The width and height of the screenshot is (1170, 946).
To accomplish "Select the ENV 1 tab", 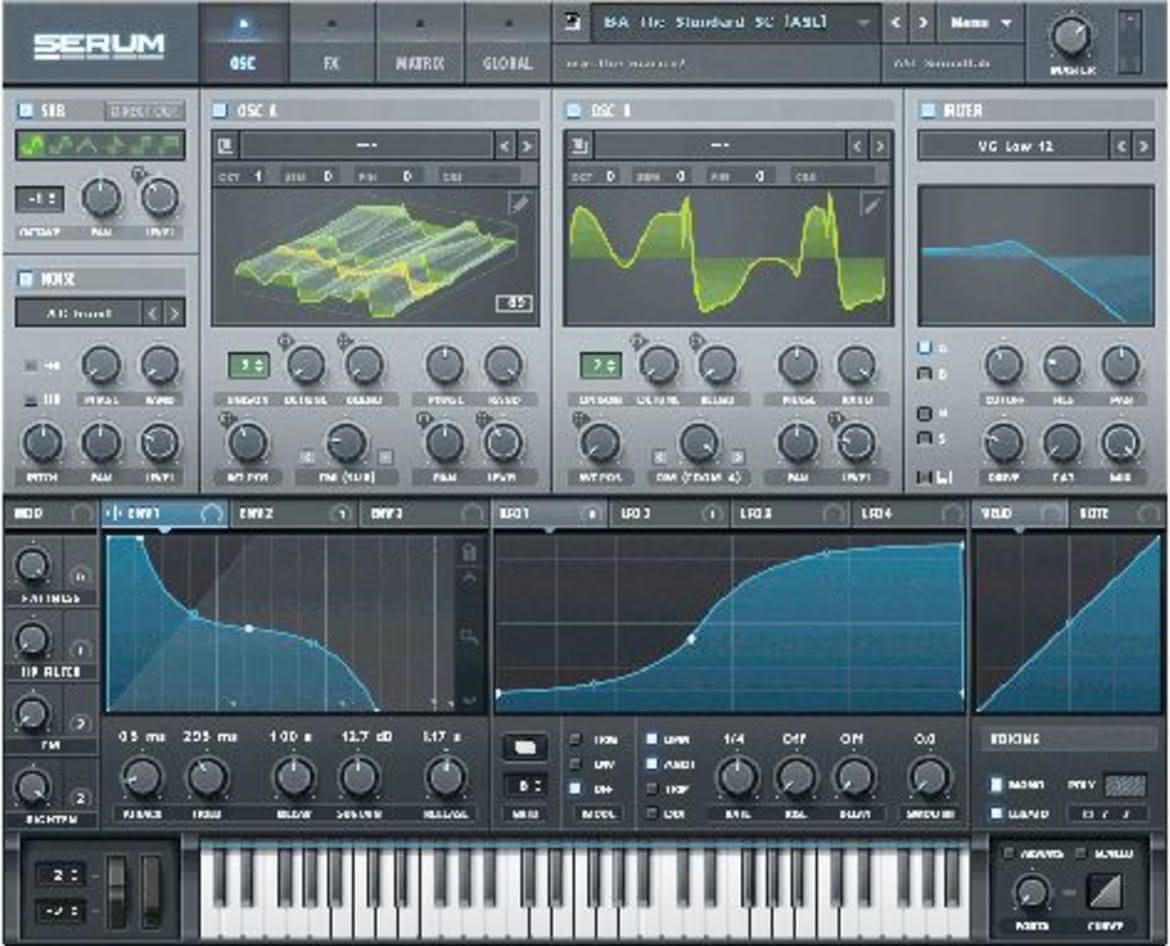I will 165,513.
